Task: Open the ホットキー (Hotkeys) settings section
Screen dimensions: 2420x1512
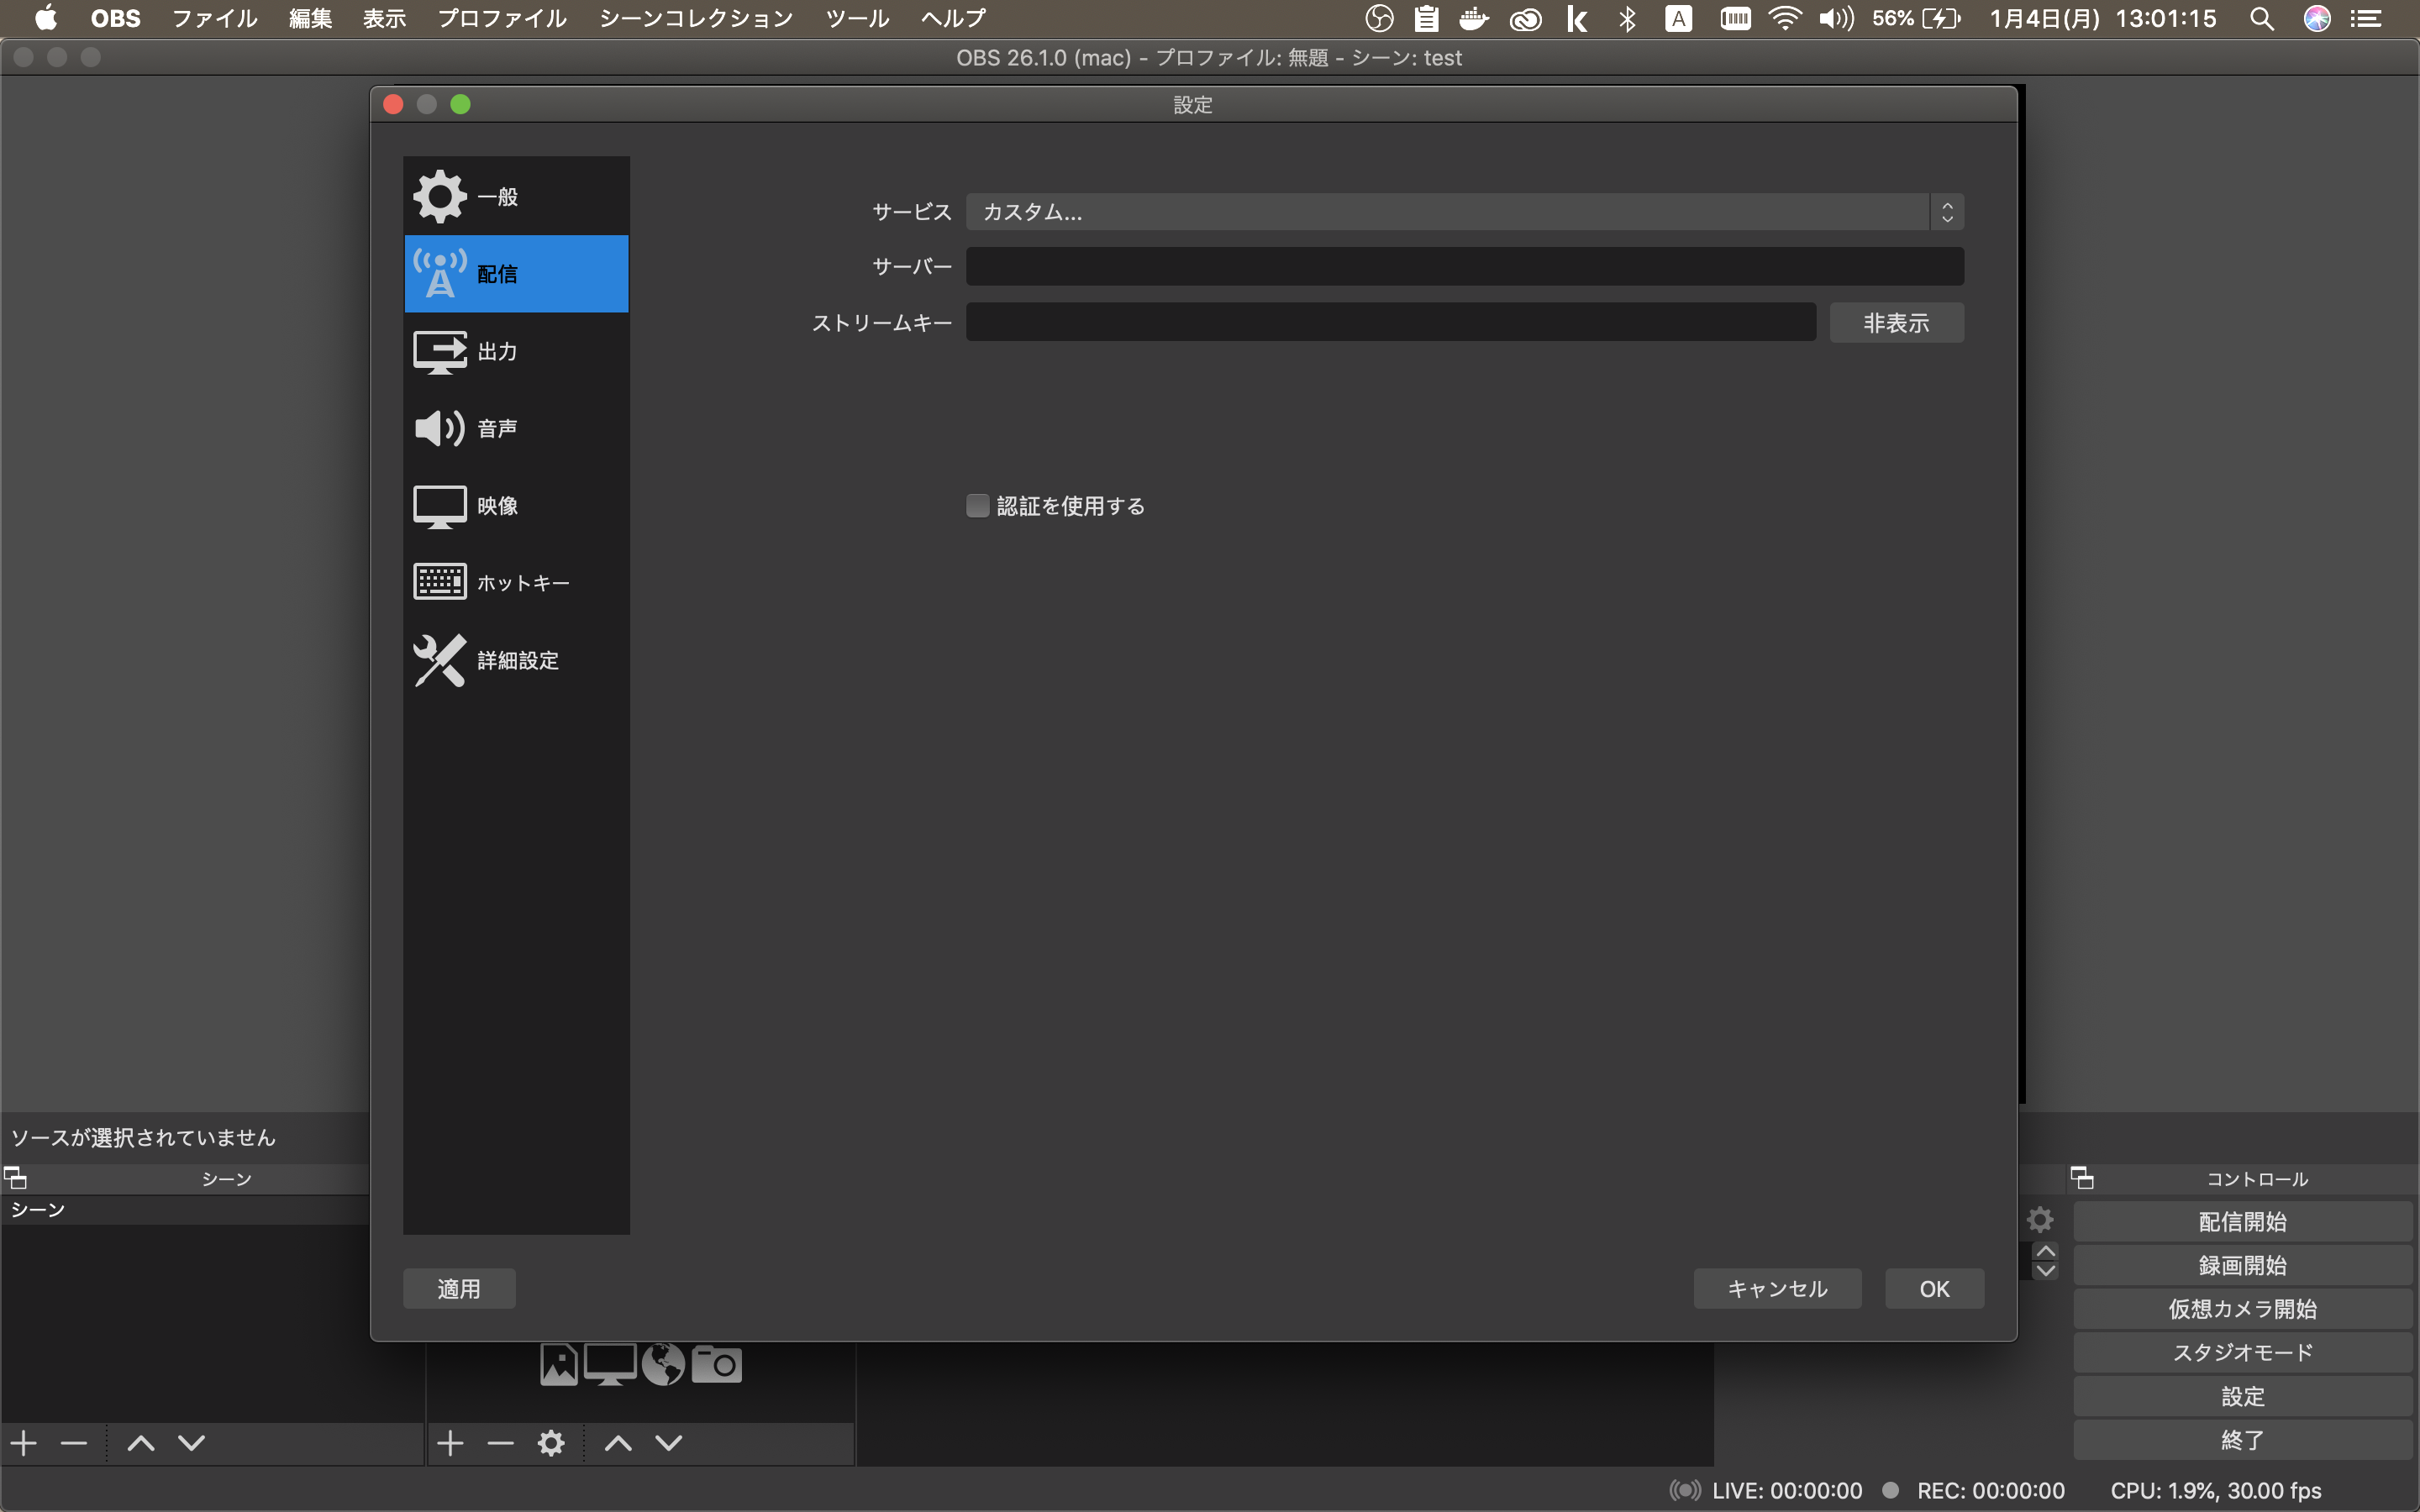Action: coord(516,582)
